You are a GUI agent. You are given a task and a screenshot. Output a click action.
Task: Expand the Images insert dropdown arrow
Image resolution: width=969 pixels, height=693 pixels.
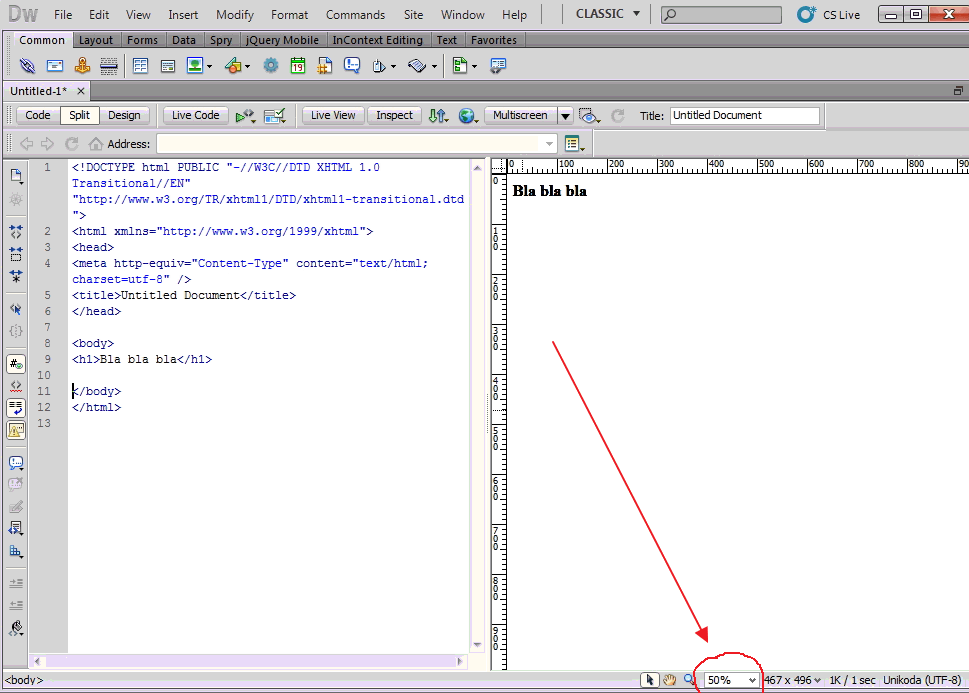[x=209, y=66]
